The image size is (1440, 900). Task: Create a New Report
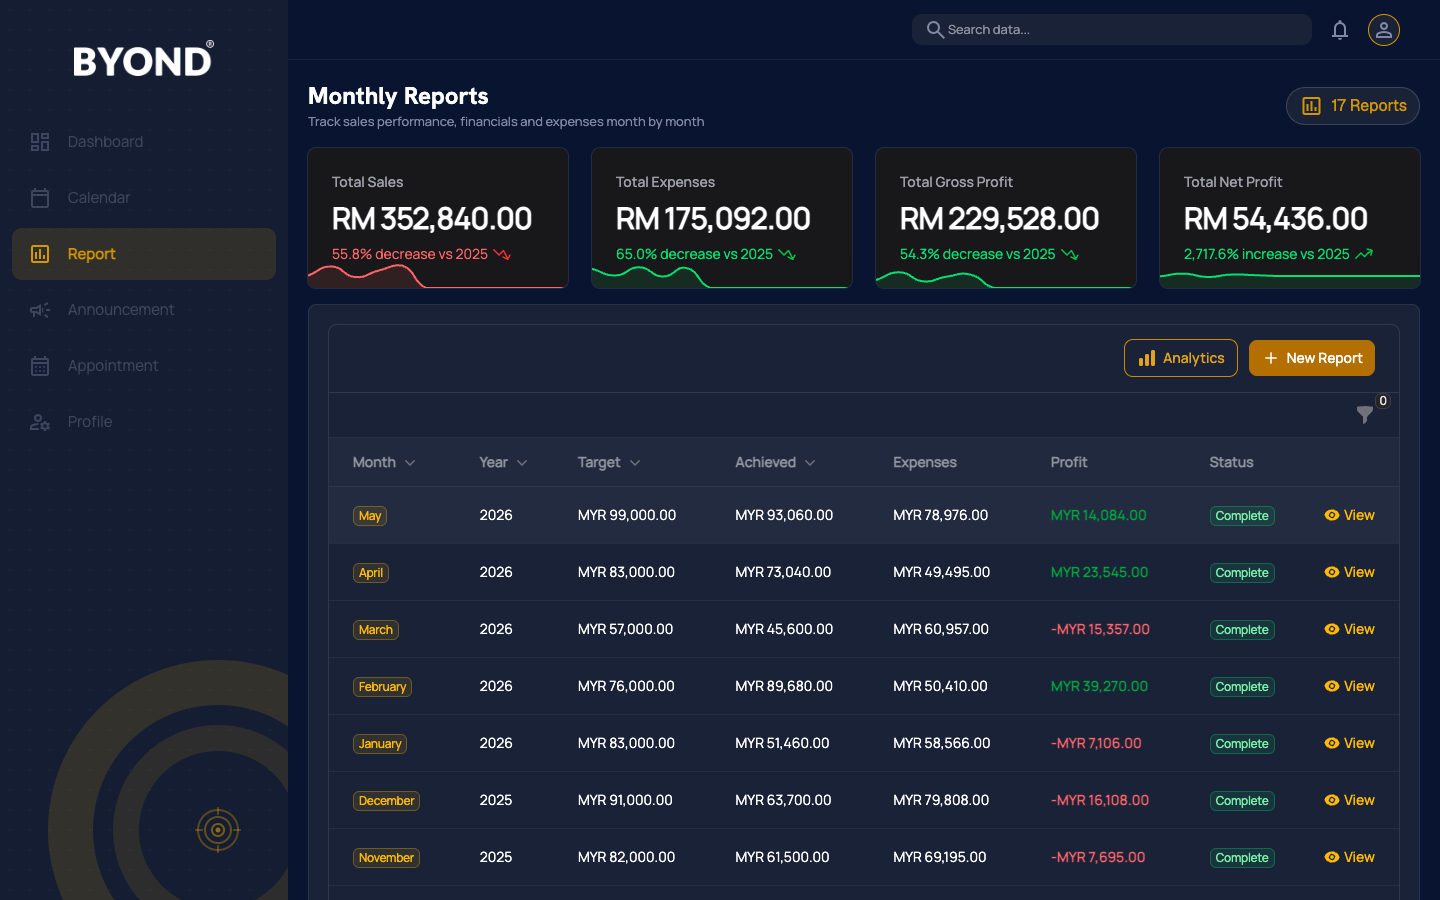point(1312,358)
